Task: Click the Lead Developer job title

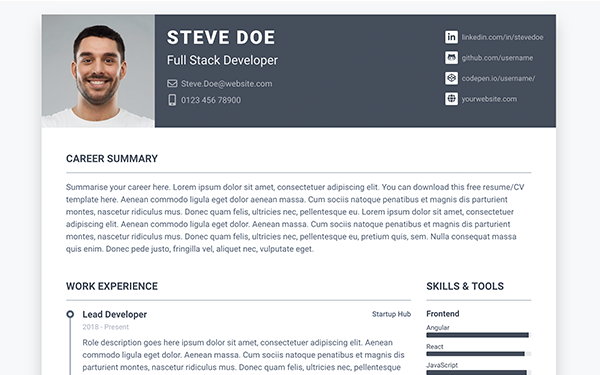Action: click(115, 314)
